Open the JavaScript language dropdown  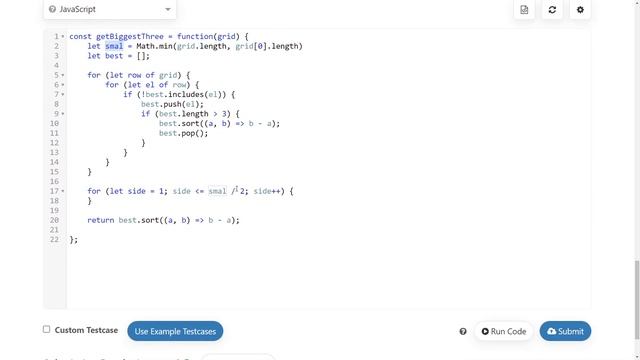pos(110,9)
